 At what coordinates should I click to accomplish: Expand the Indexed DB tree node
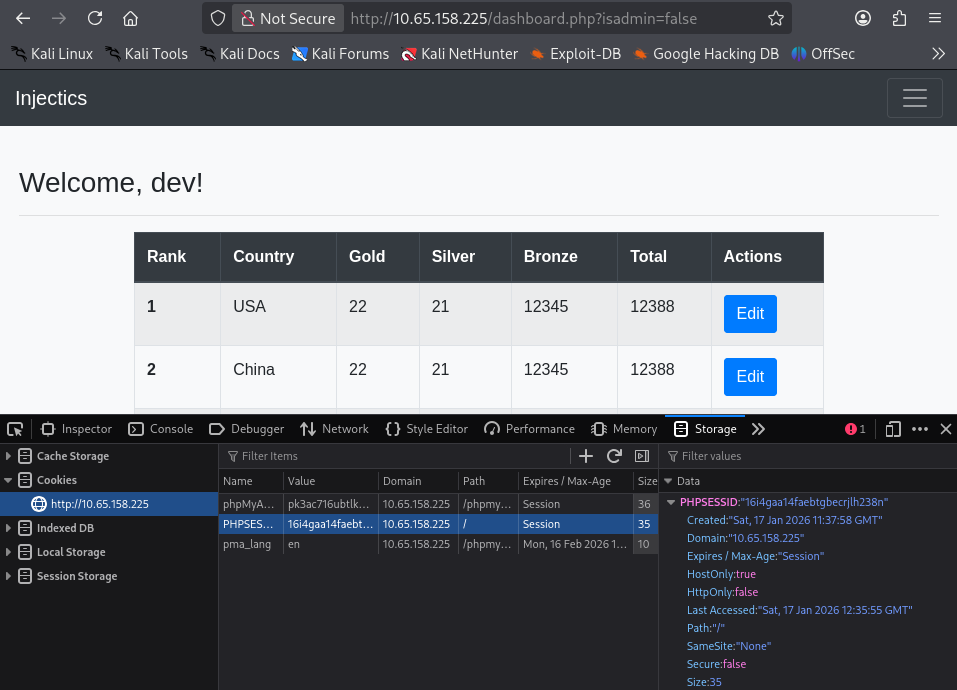tap(8, 528)
